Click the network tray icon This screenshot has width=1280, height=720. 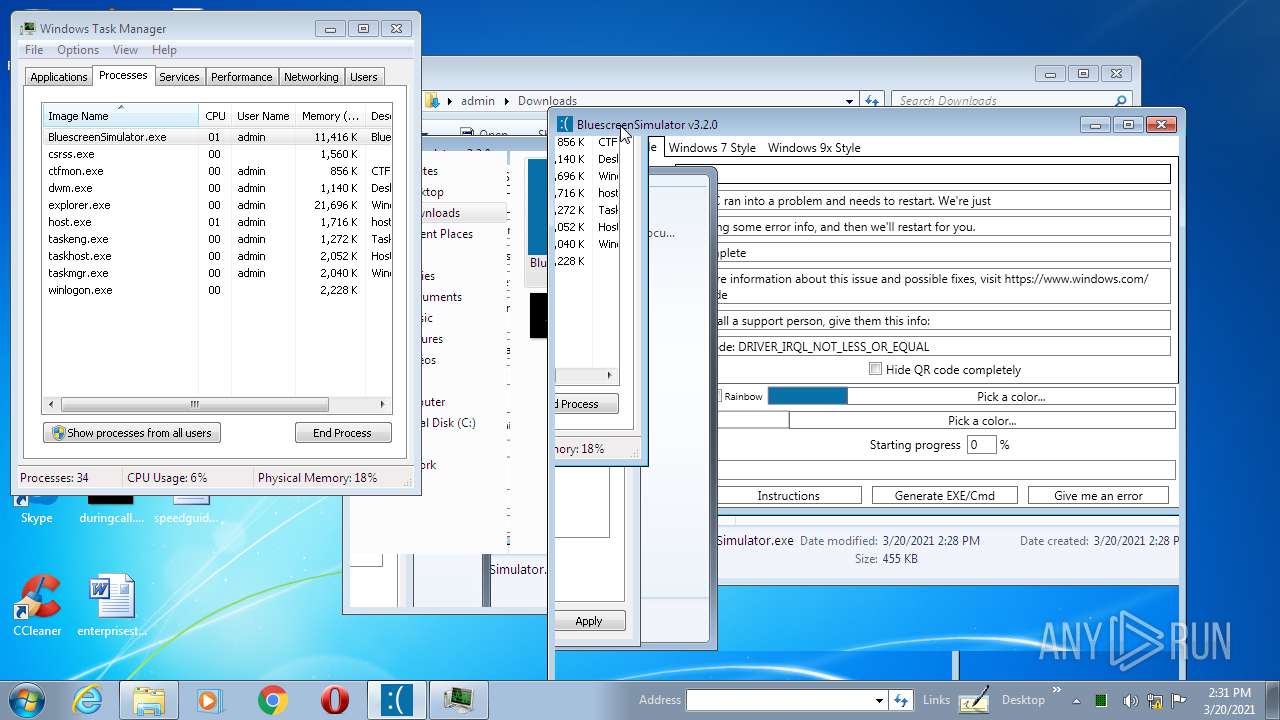coord(1155,701)
